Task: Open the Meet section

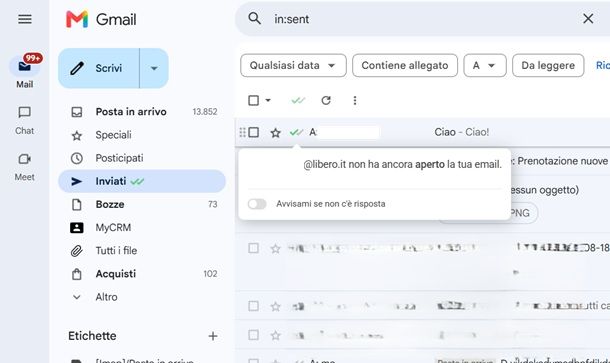Action: (x=25, y=167)
